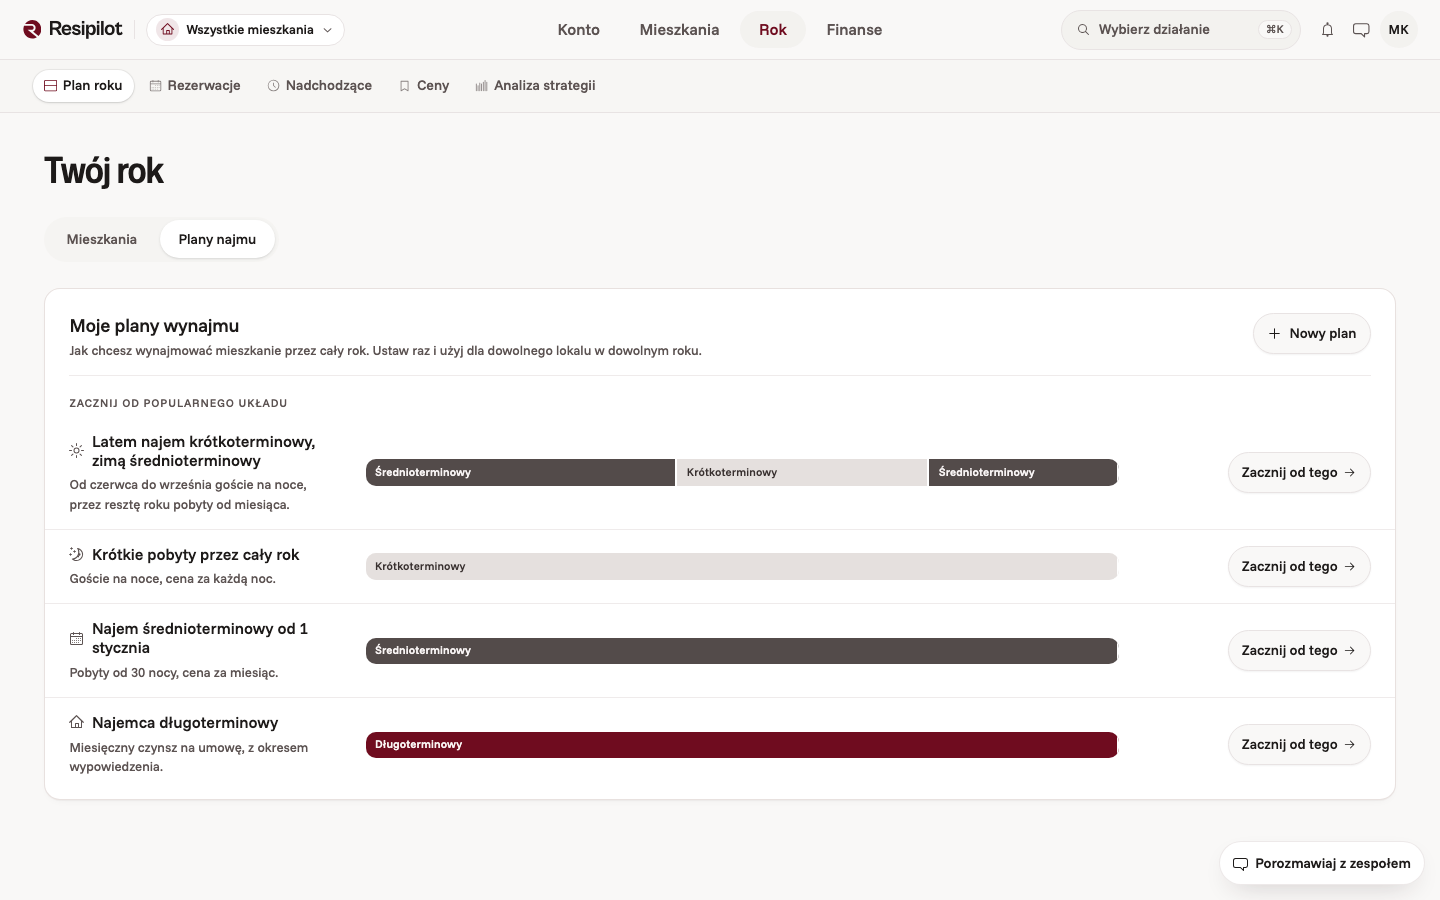Click calendar icon beside Najem średnioterminowy od 1 stycznia
Image resolution: width=1440 pixels, height=900 pixels.
click(x=76, y=638)
